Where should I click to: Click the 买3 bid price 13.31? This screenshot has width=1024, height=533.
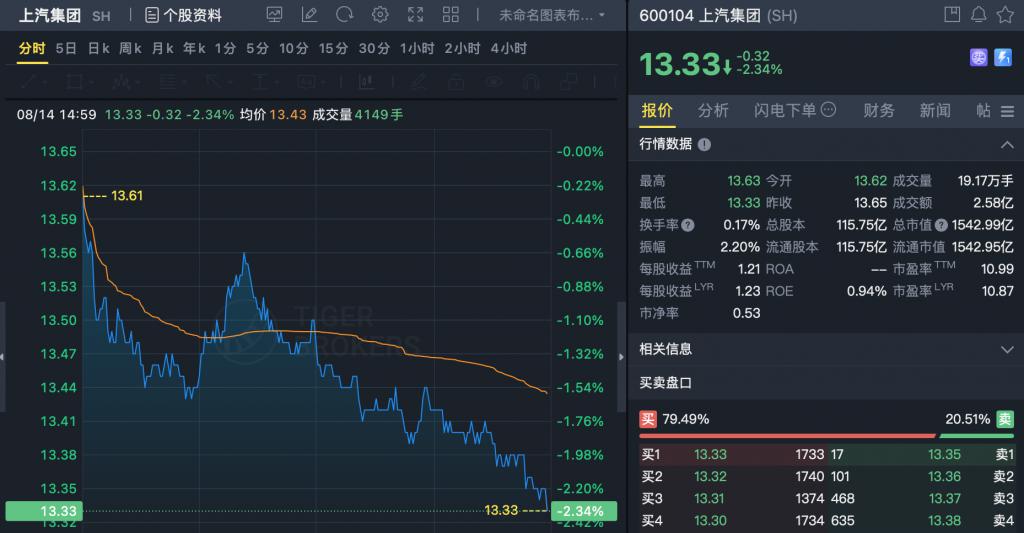click(x=709, y=498)
